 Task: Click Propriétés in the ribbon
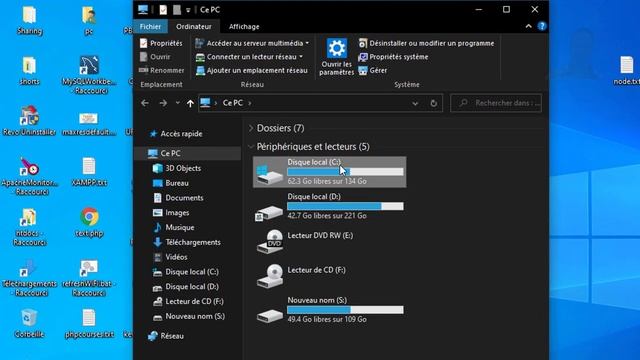pos(161,43)
